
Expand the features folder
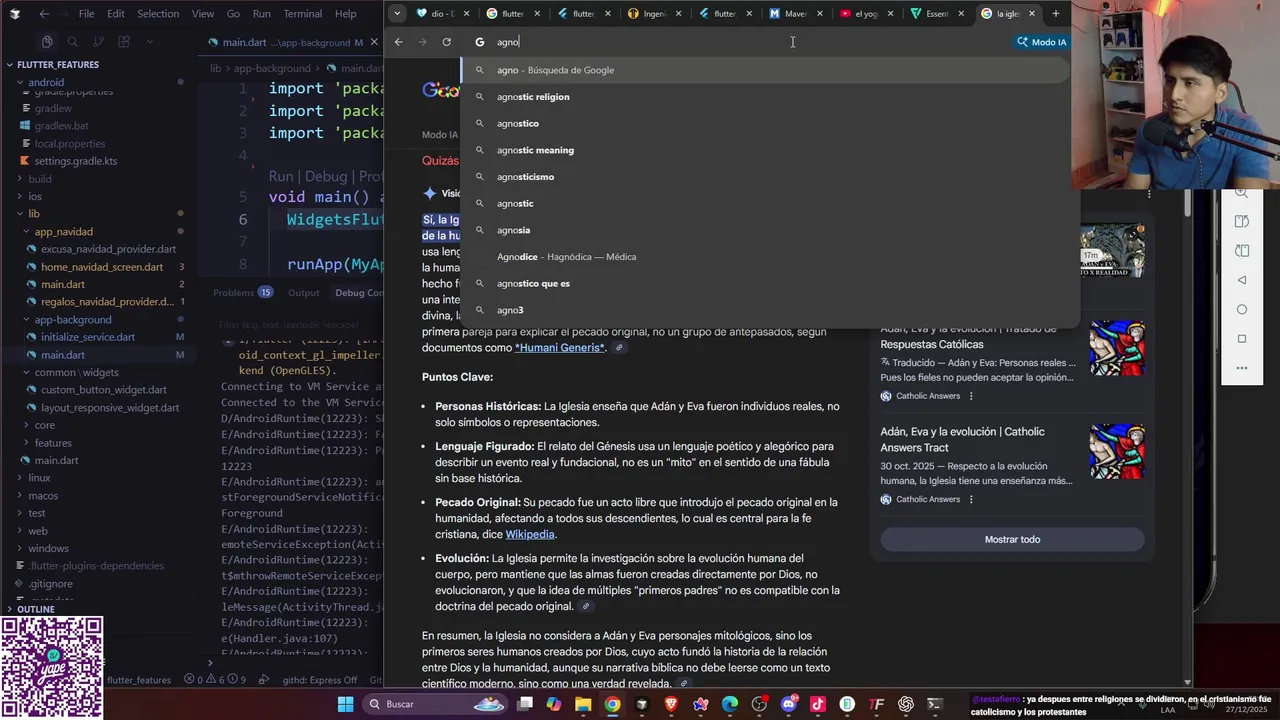[x=53, y=443]
